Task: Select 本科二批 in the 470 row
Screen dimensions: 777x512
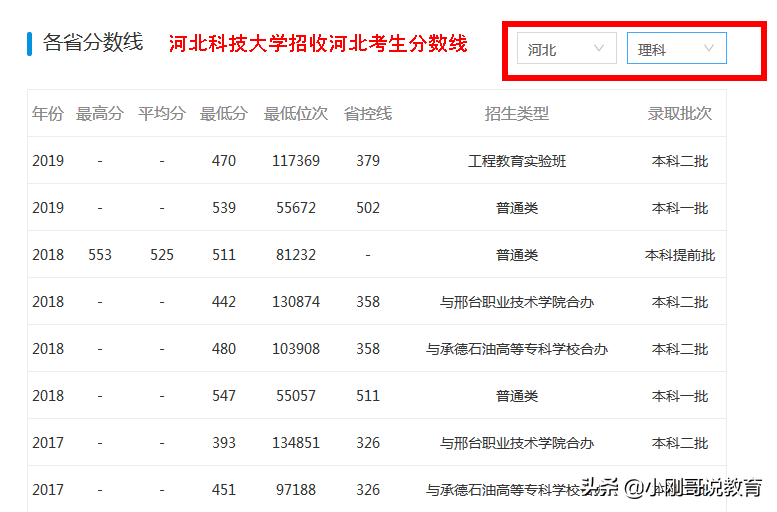Action: (x=679, y=161)
